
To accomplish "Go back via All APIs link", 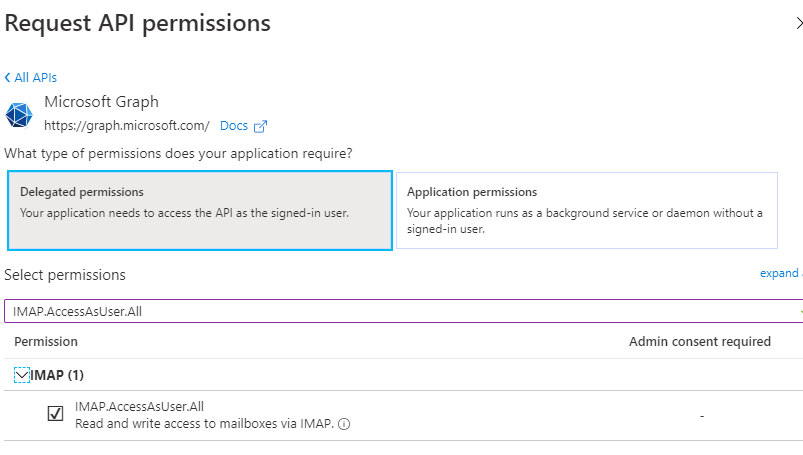I will (35, 77).
